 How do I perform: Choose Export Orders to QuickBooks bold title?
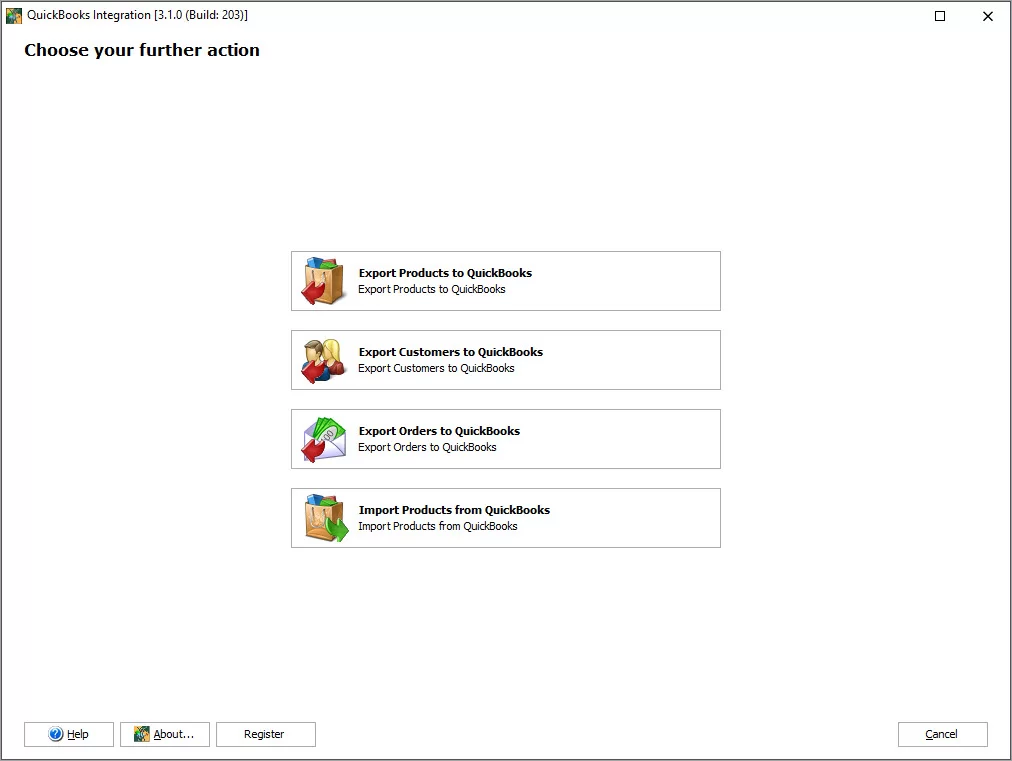pos(439,431)
